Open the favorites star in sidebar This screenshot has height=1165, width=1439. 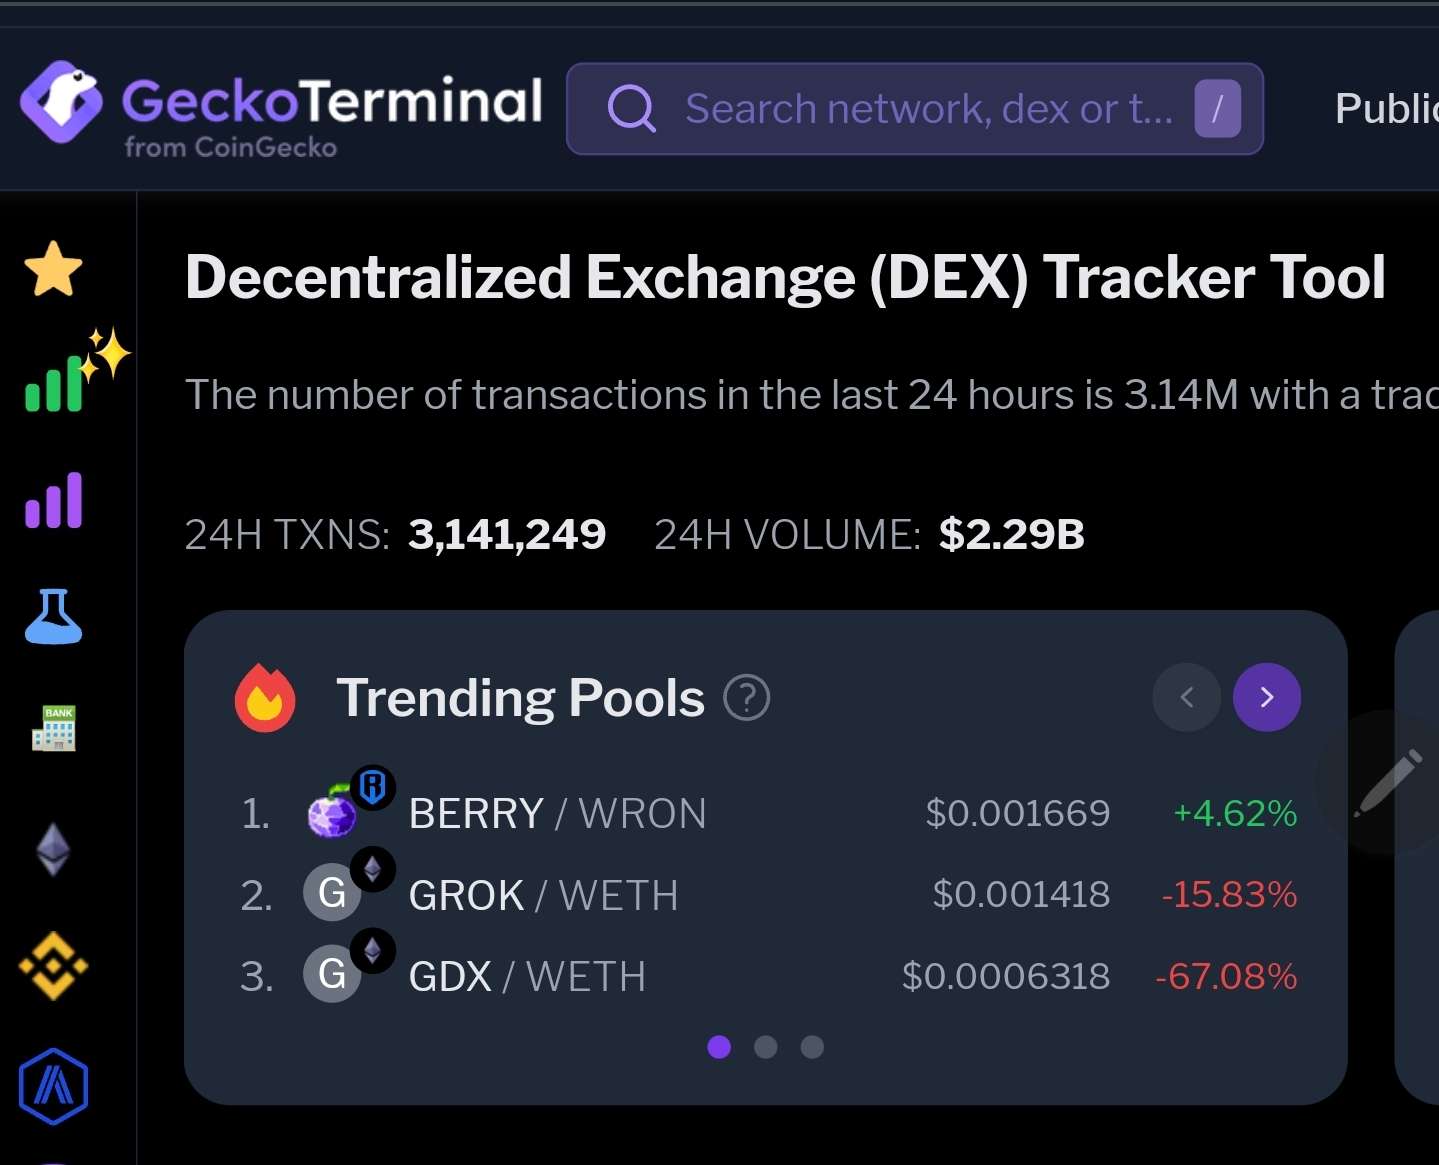53,270
